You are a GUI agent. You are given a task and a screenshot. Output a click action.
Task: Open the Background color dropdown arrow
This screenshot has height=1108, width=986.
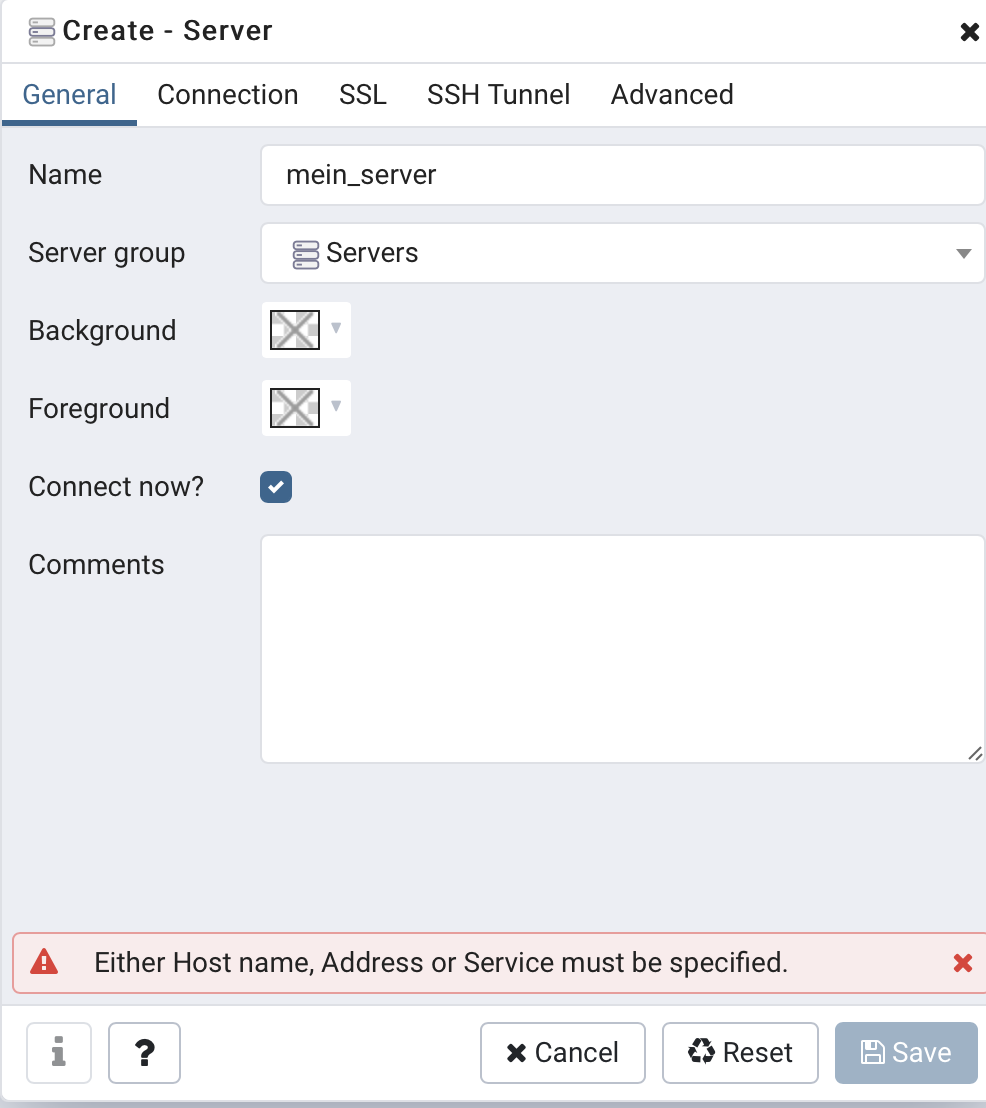(x=336, y=328)
